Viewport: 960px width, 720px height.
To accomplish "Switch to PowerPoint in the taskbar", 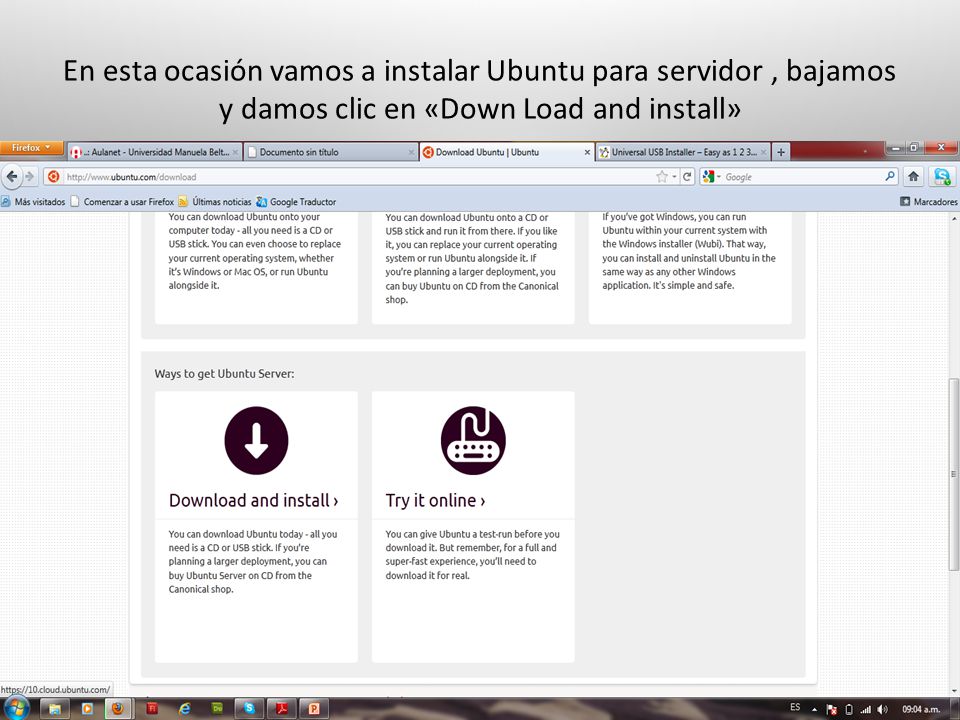I will 314,709.
